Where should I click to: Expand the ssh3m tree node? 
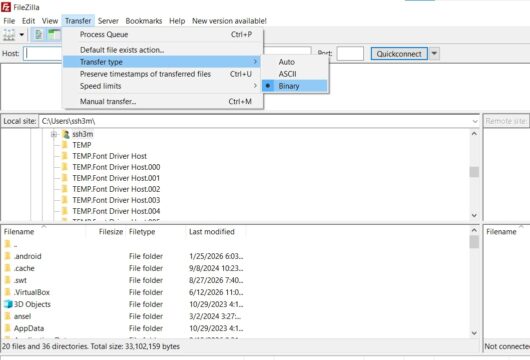54,135
